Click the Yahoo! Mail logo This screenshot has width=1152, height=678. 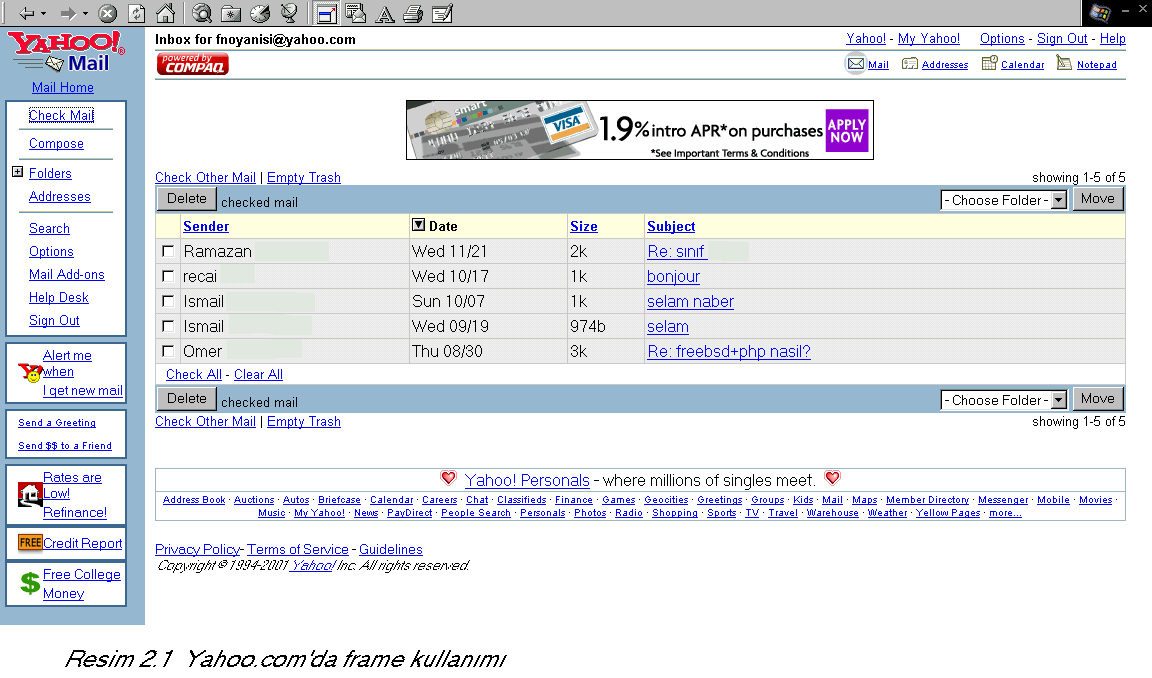tap(66, 51)
